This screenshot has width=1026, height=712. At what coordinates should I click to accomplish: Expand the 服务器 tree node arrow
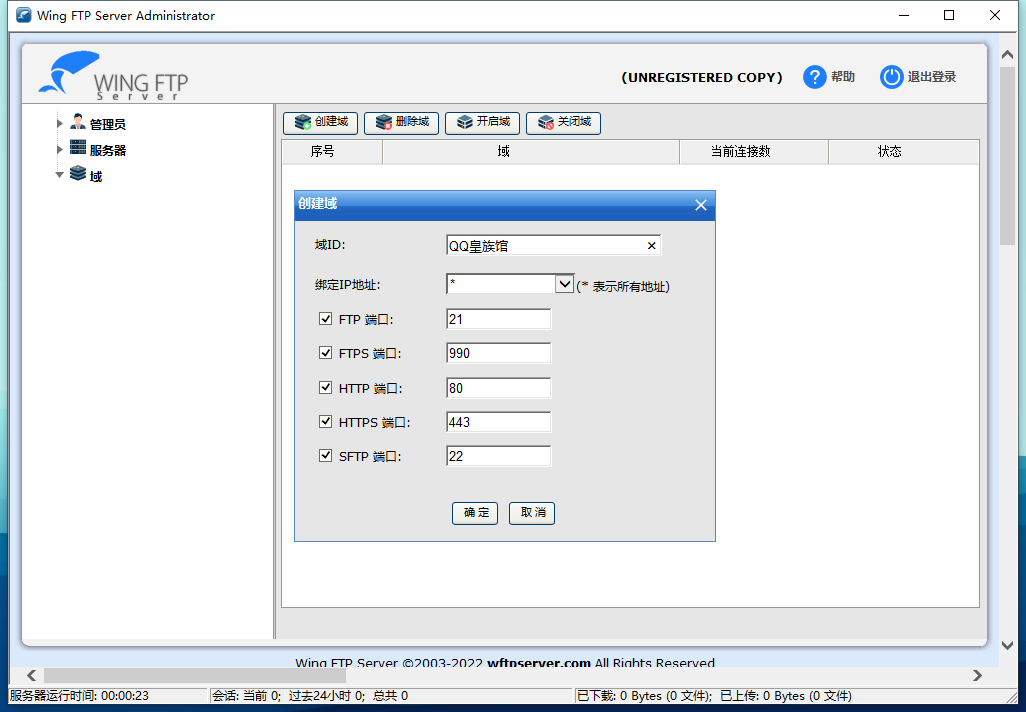[x=60, y=149]
